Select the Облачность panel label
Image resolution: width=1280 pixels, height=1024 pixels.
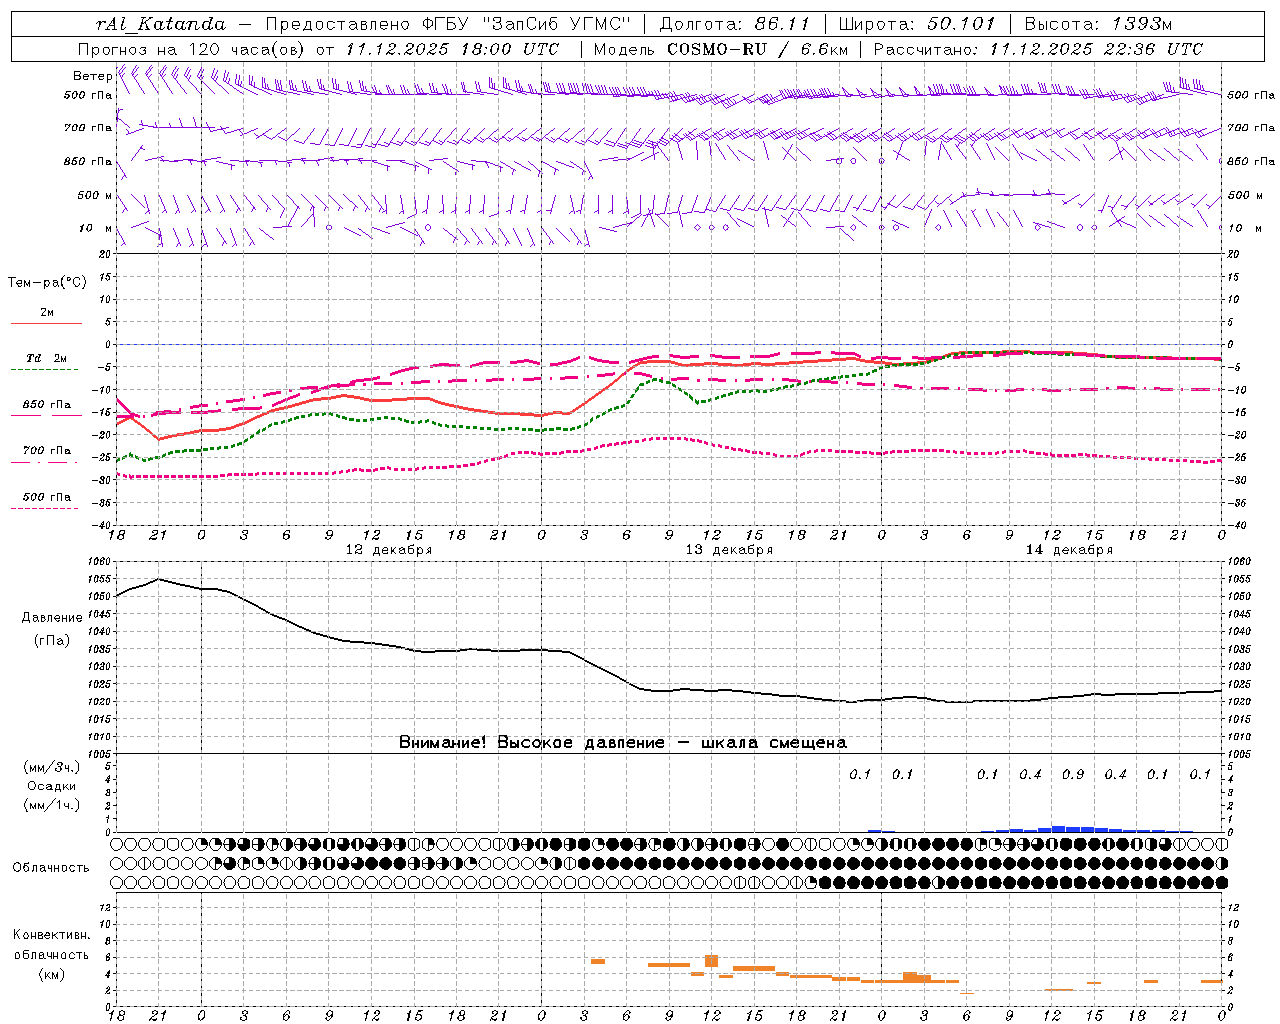[51, 867]
